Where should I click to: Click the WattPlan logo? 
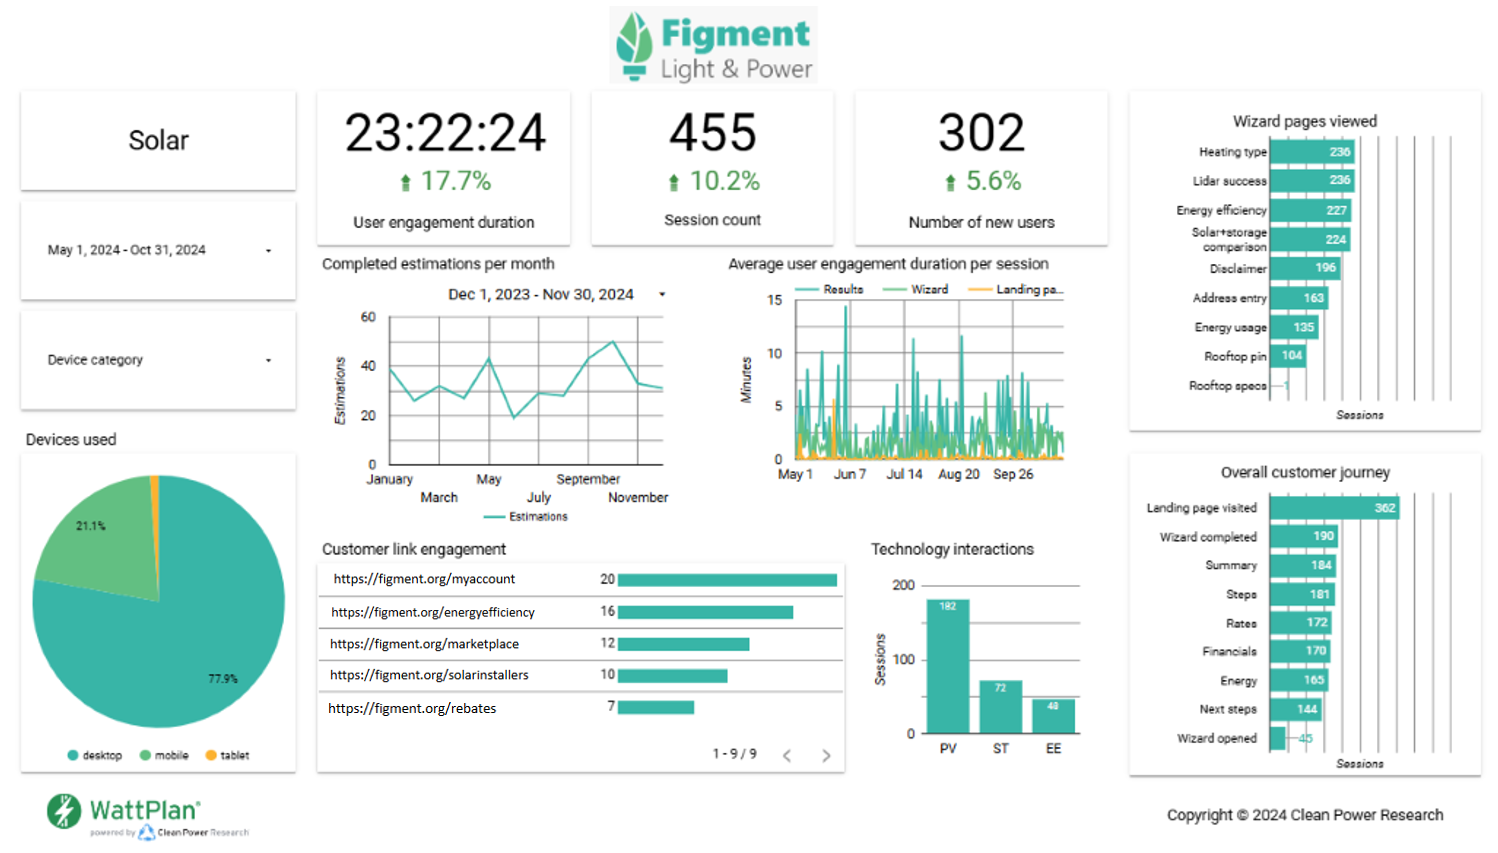pos(147,815)
